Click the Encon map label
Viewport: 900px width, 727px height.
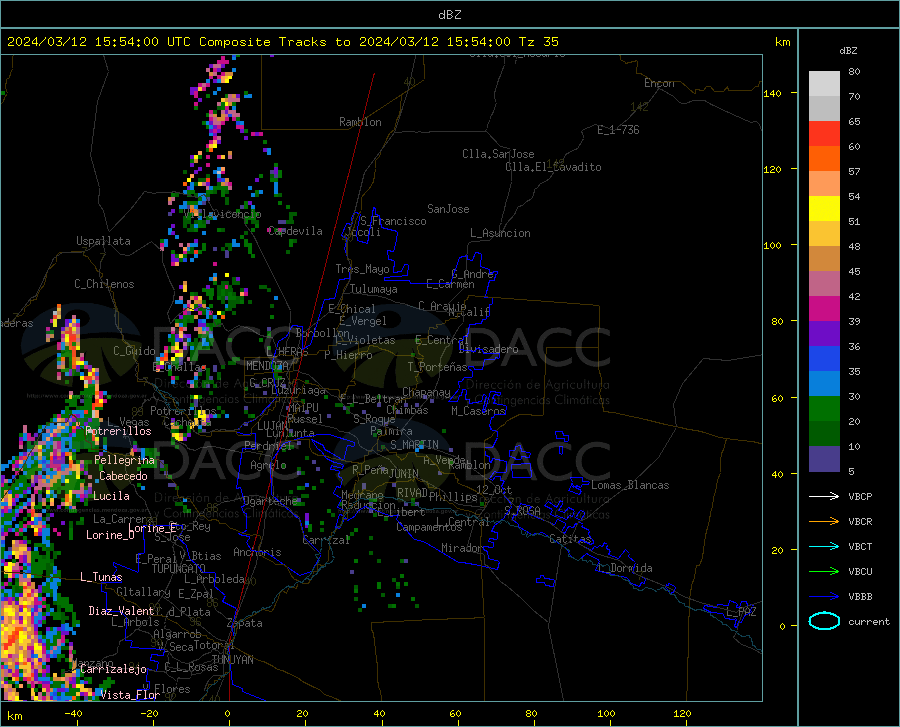tap(659, 83)
